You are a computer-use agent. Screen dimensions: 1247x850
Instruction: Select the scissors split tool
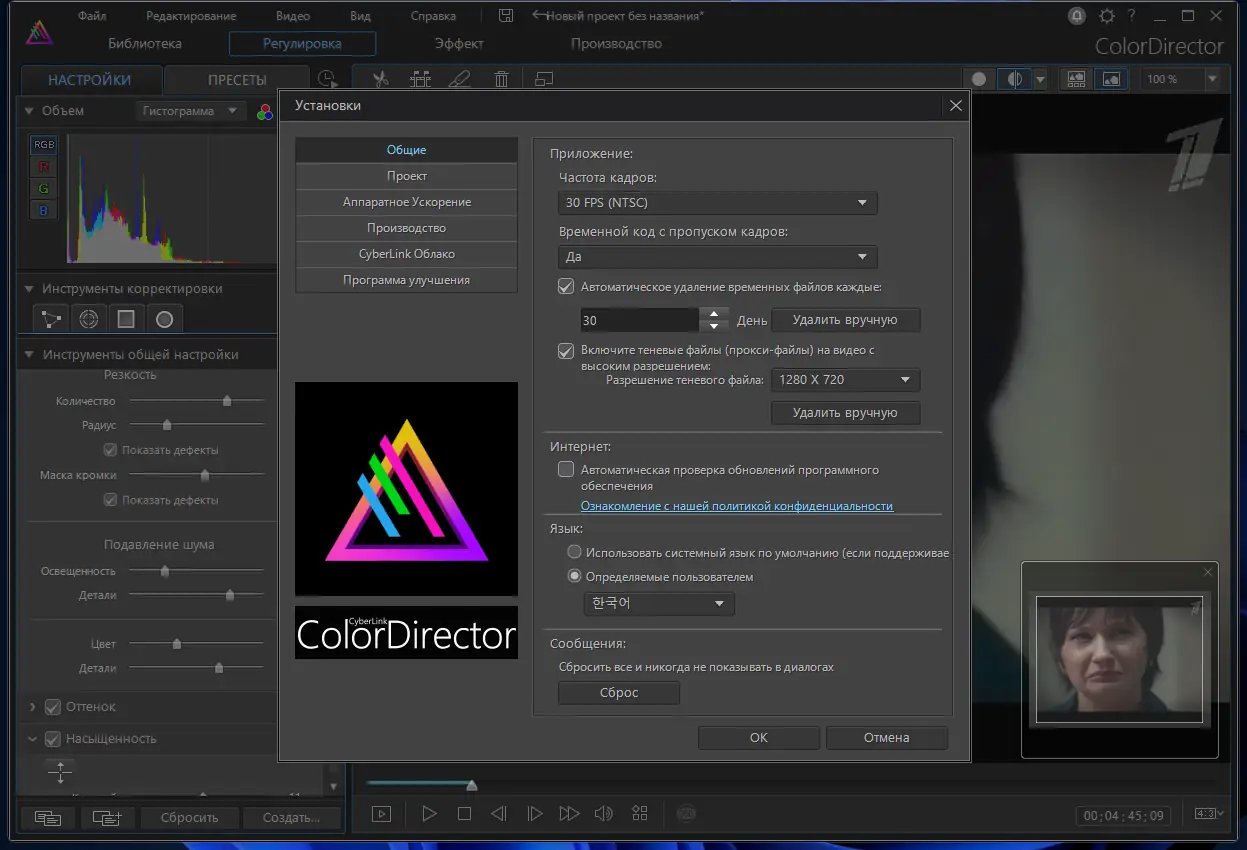pyautogui.click(x=380, y=79)
